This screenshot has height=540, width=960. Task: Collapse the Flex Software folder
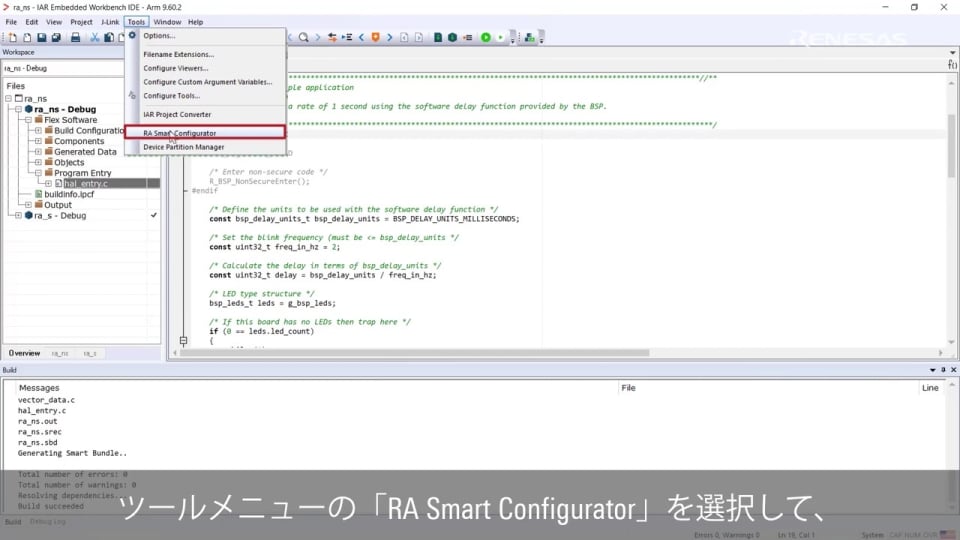pos(29,120)
